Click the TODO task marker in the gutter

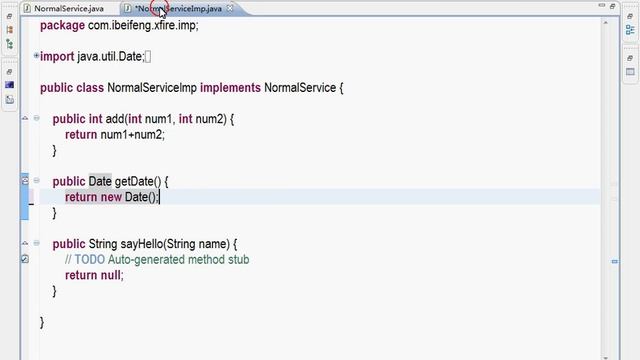(x=25, y=259)
